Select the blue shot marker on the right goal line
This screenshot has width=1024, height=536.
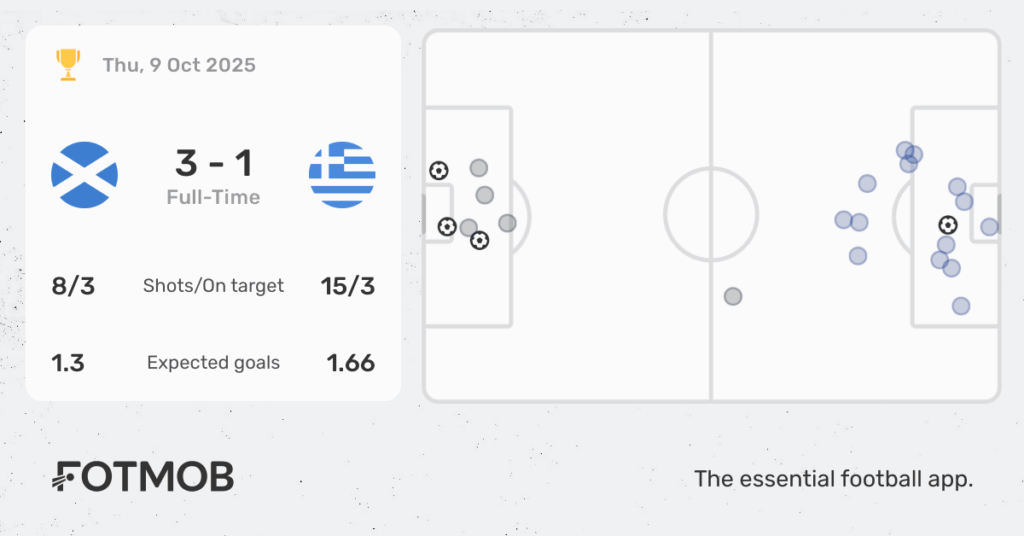pyautogui.click(x=989, y=227)
